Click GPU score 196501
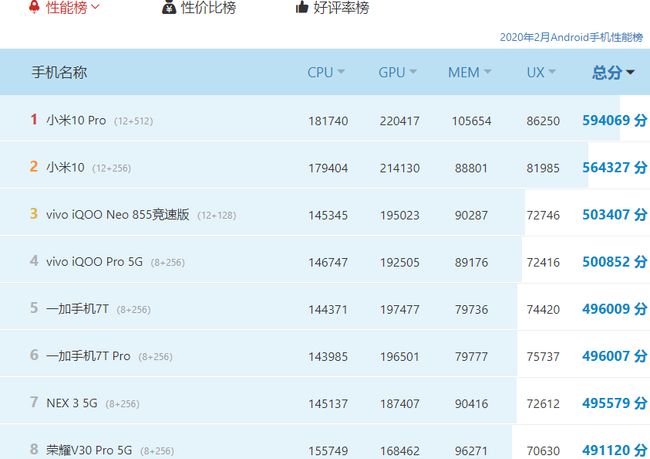Viewport: 650px width, 459px height. pos(400,357)
